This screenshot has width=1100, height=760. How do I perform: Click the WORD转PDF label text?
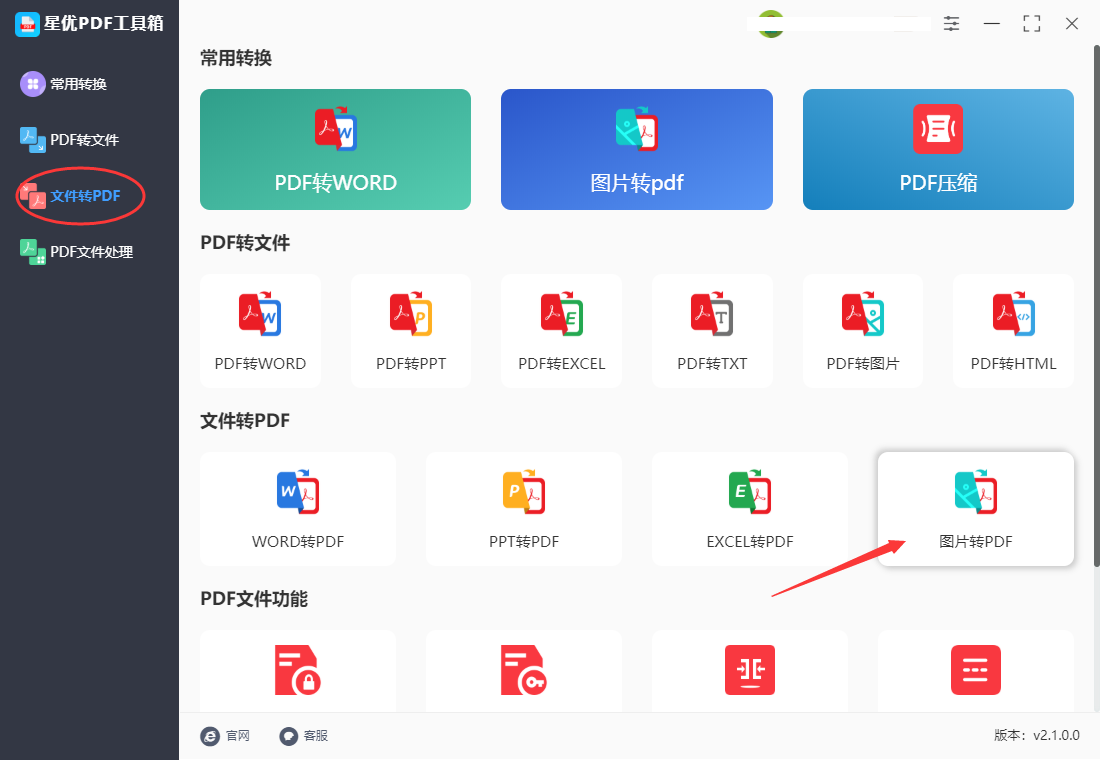298,542
